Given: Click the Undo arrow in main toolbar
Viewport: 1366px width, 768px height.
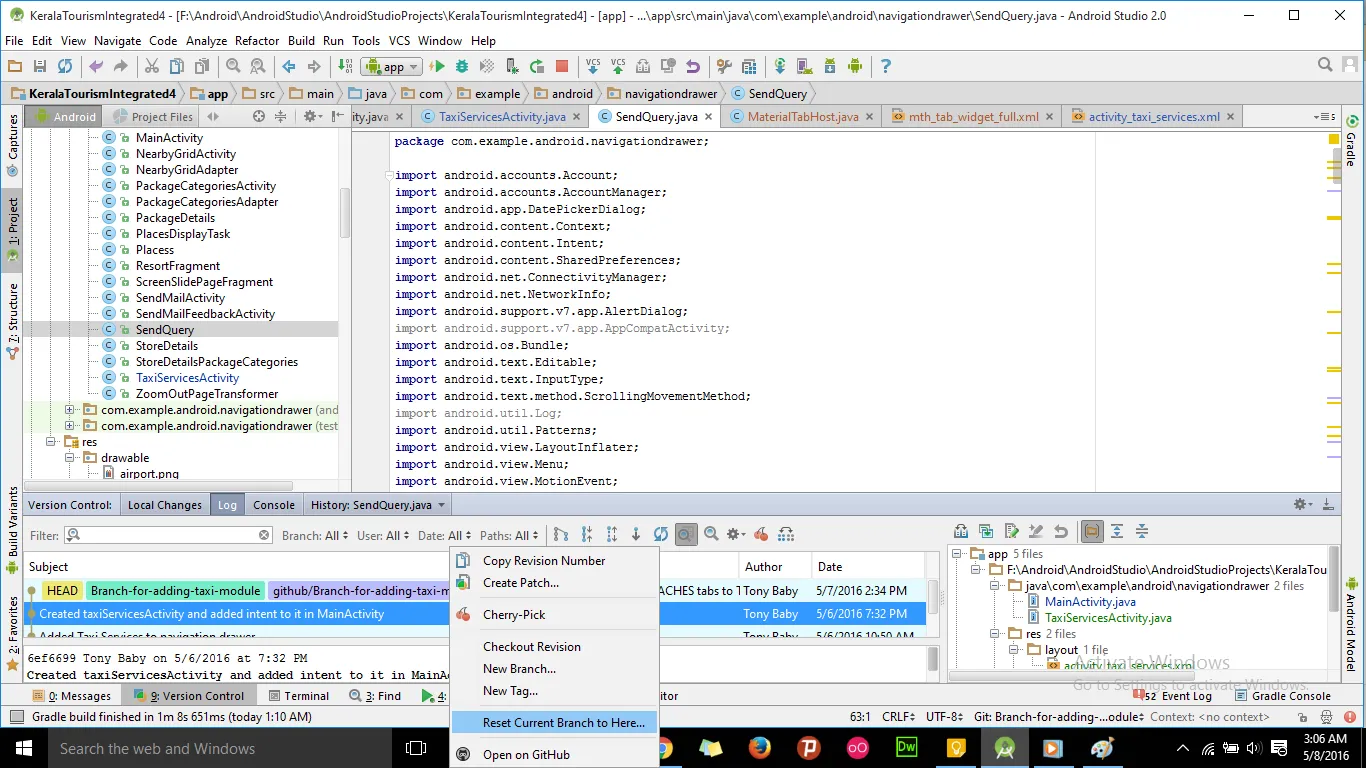Looking at the screenshot, I should coord(96,67).
